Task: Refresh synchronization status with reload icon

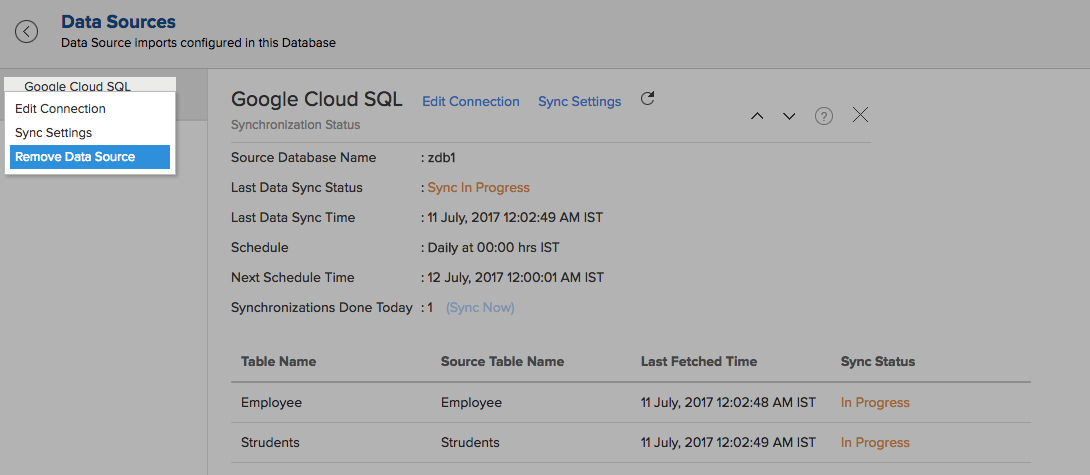Action: click(647, 99)
